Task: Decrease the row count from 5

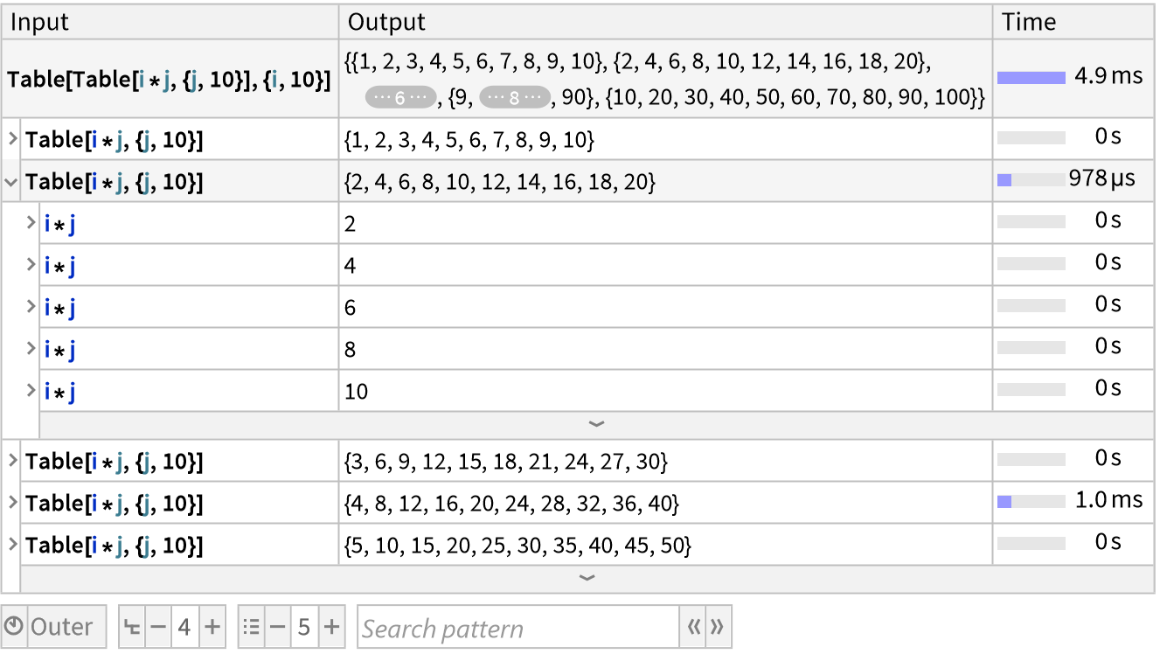Action: [278, 628]
